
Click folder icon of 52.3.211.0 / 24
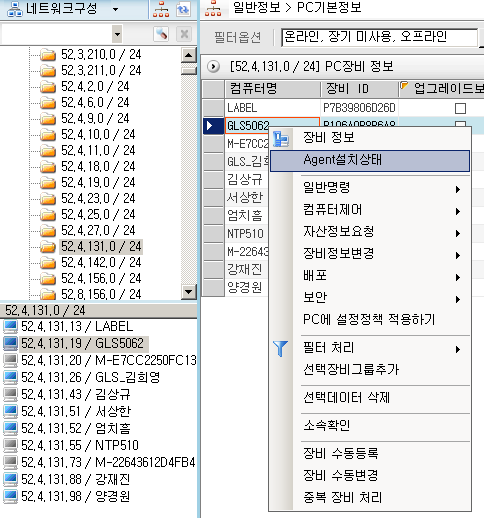point(48,71)
